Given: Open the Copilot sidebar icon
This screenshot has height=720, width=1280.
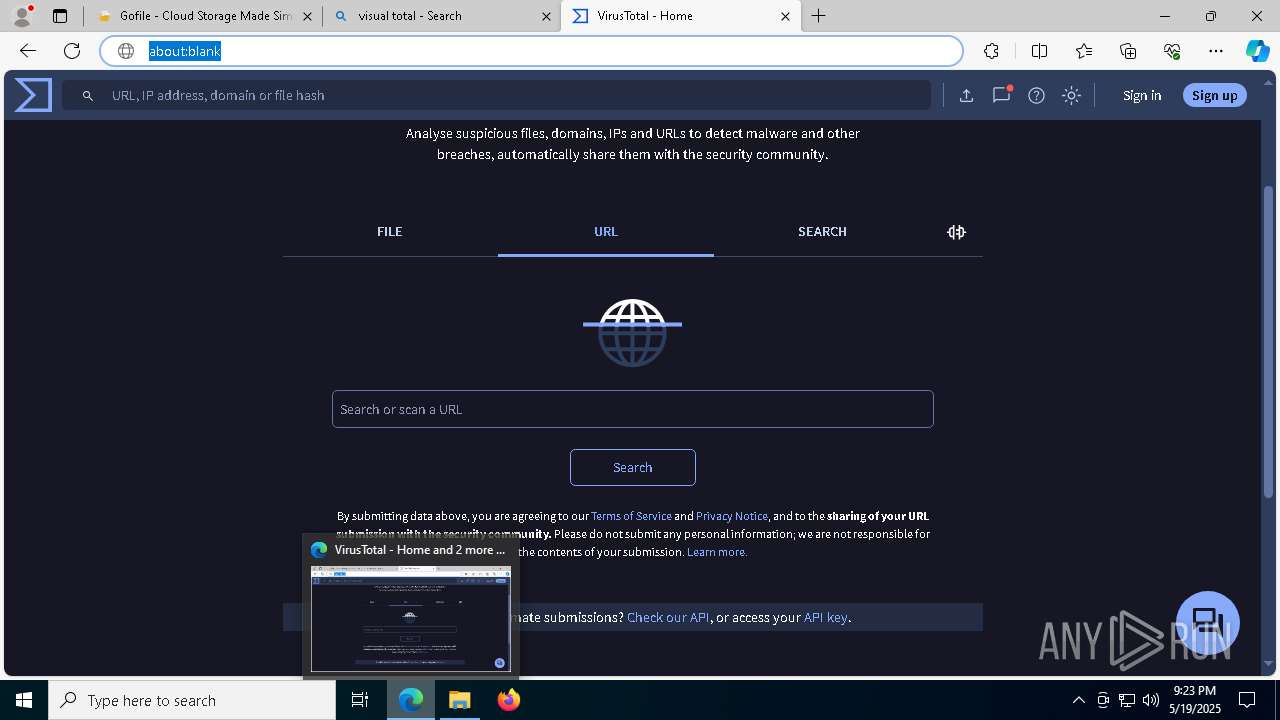Looking at the screenshot, I should coord(1257,51).
